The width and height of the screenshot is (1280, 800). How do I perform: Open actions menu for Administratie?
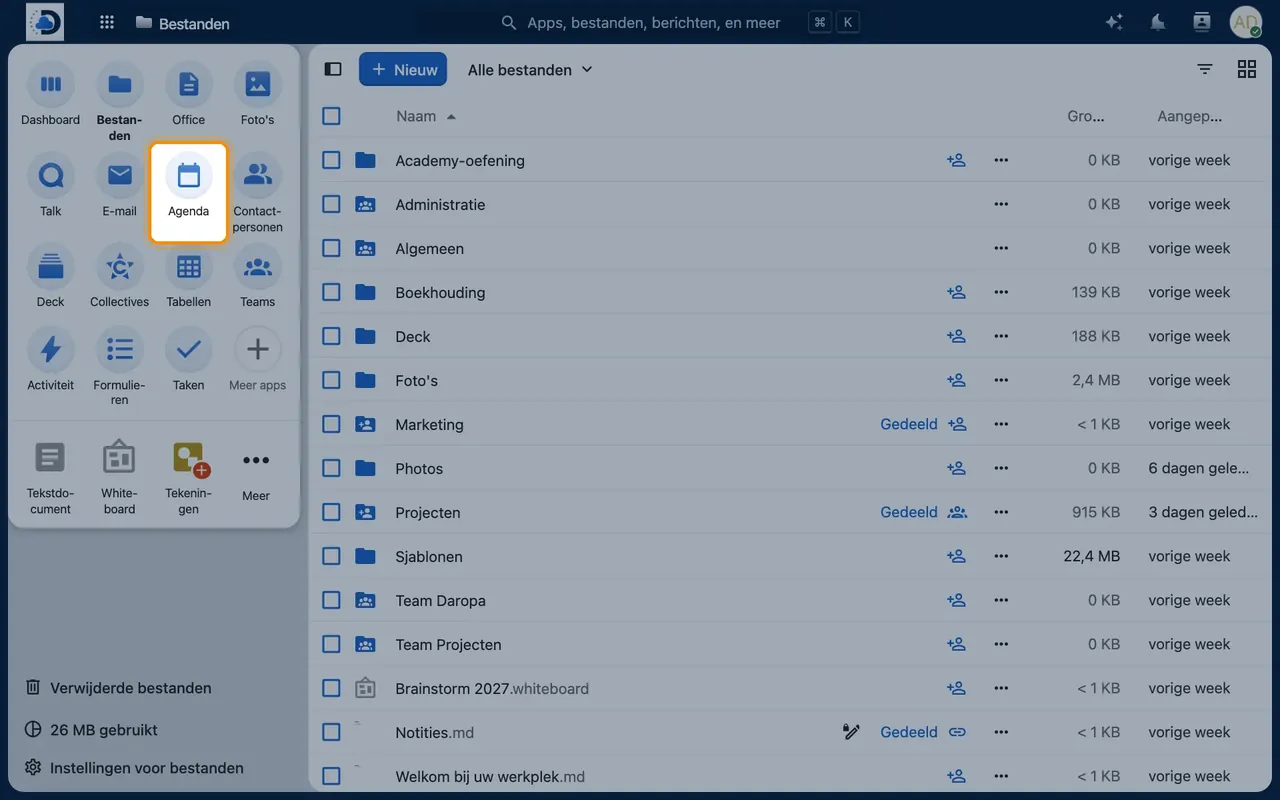click(x=1001, y=204)
